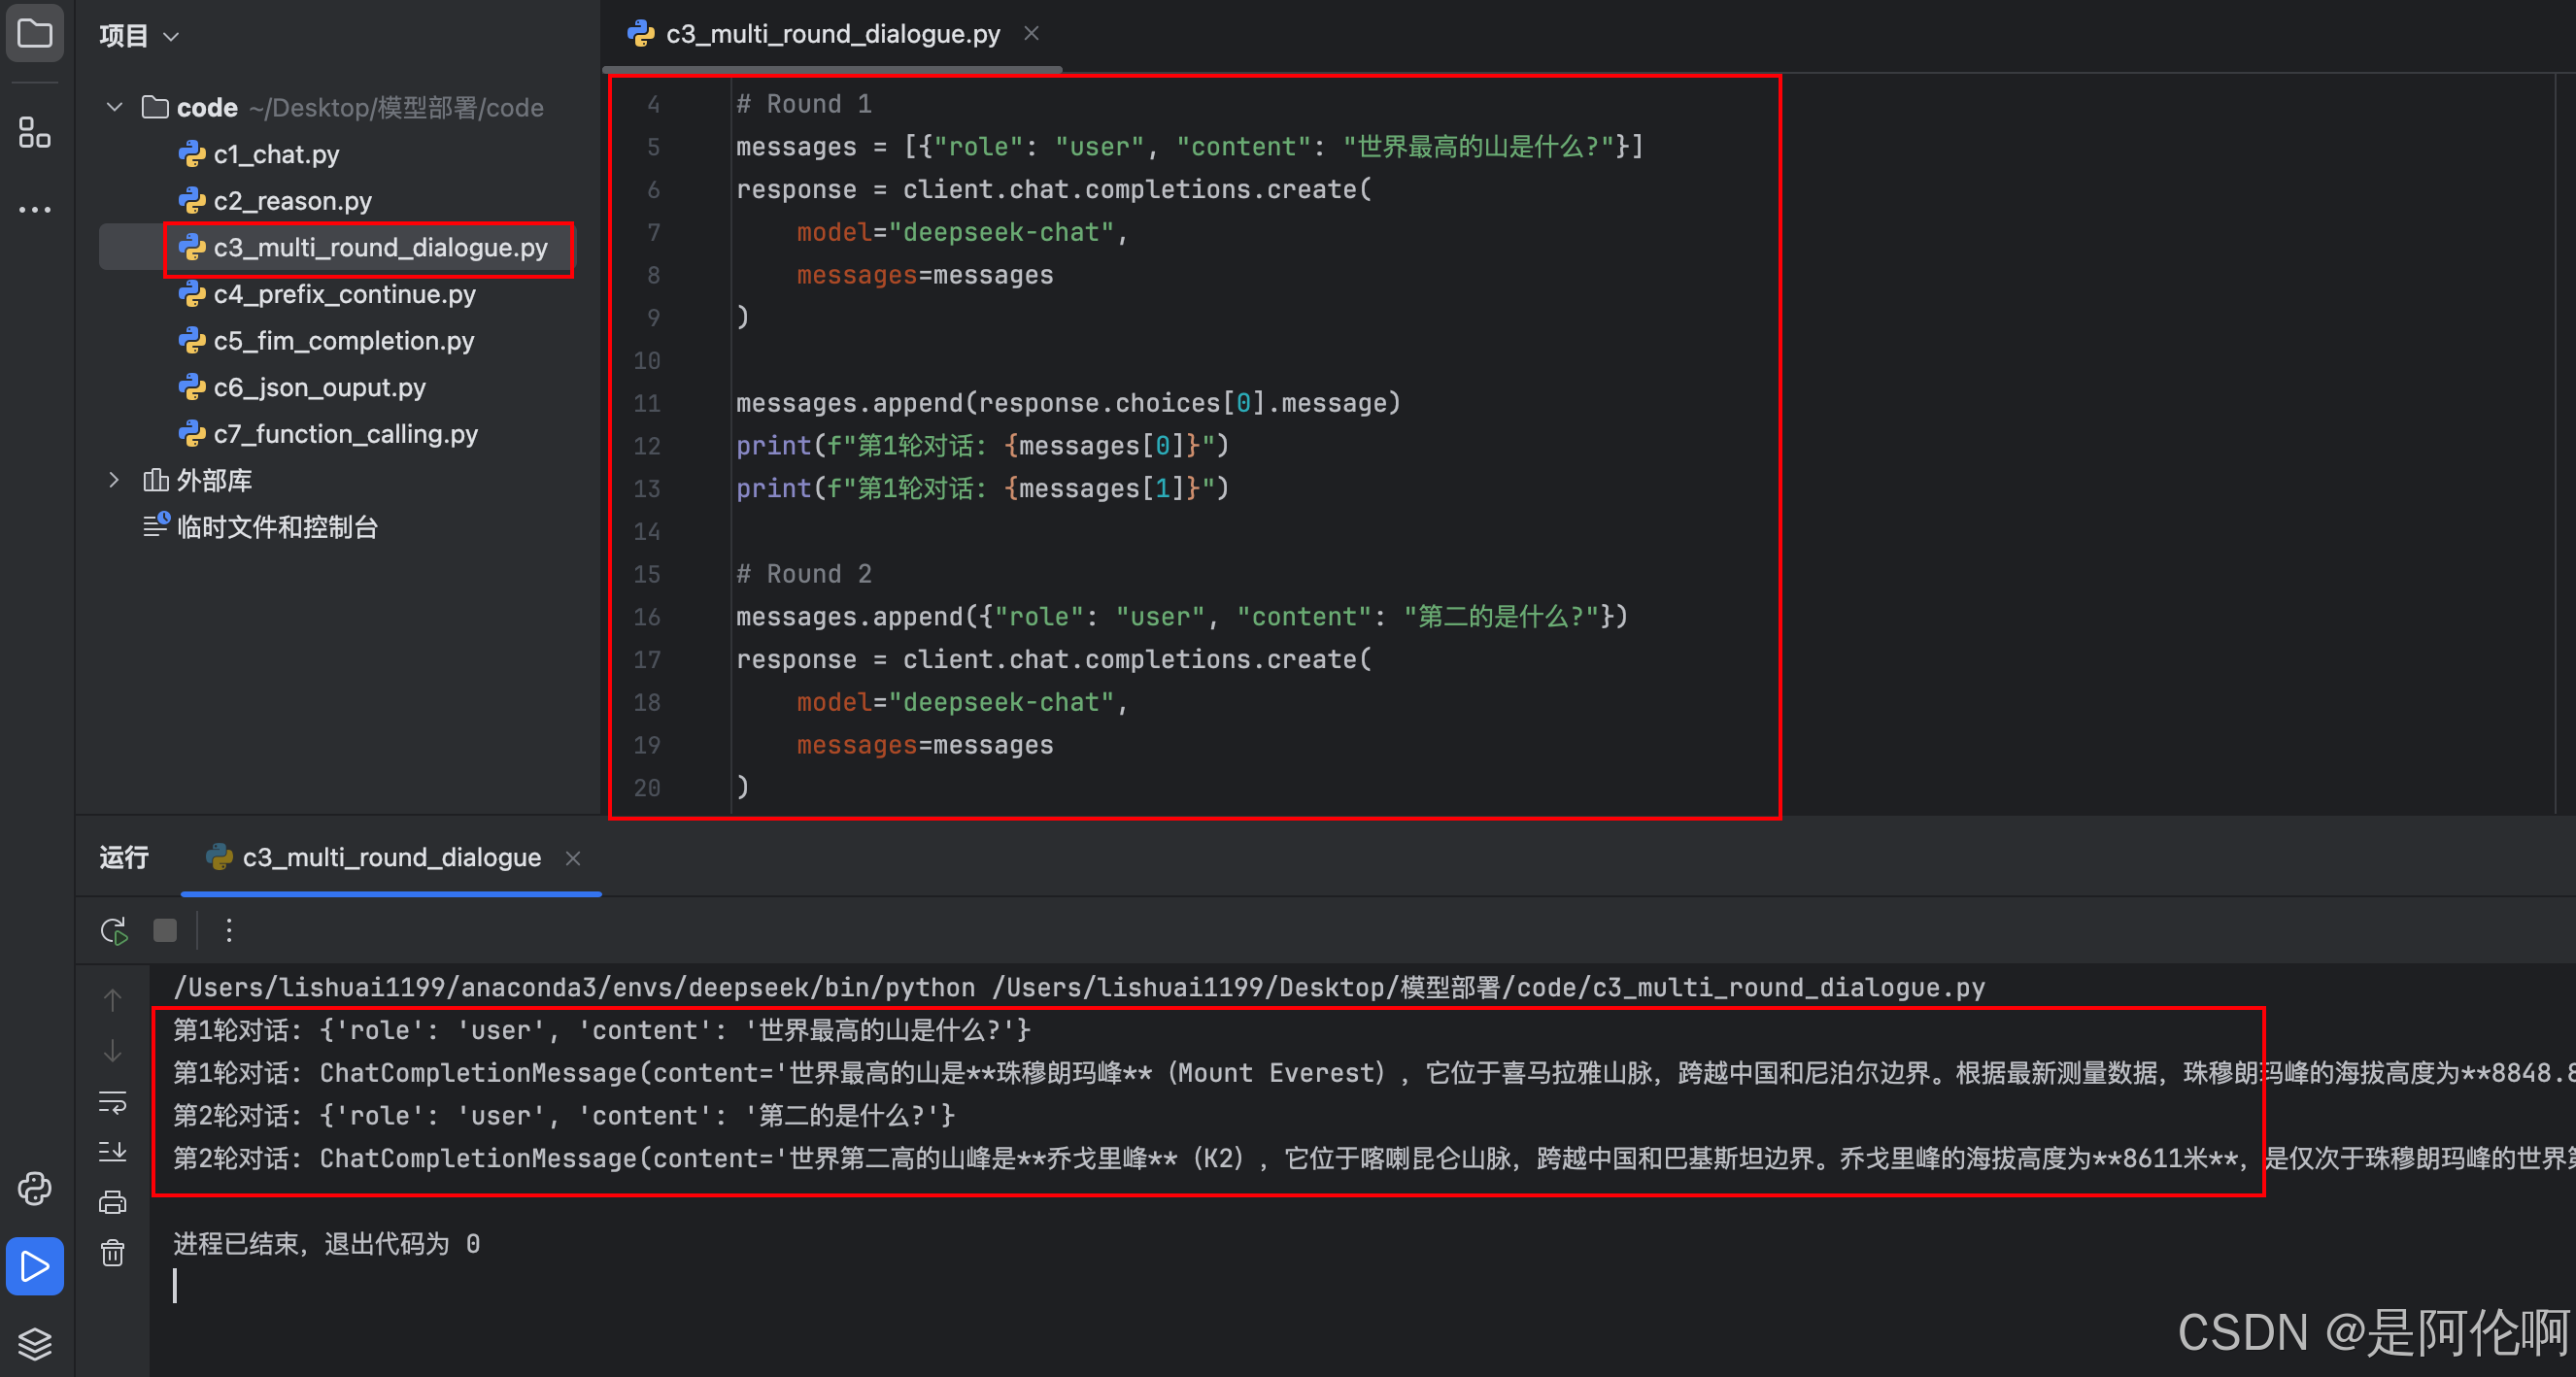Click the more tool windows ellipsis icon

35,210
